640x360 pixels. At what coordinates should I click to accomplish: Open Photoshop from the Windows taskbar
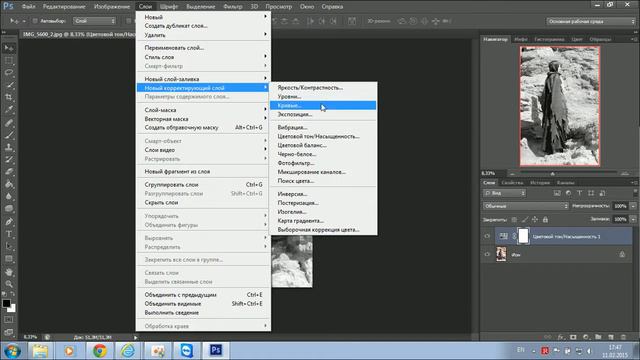tap(216, 350)
